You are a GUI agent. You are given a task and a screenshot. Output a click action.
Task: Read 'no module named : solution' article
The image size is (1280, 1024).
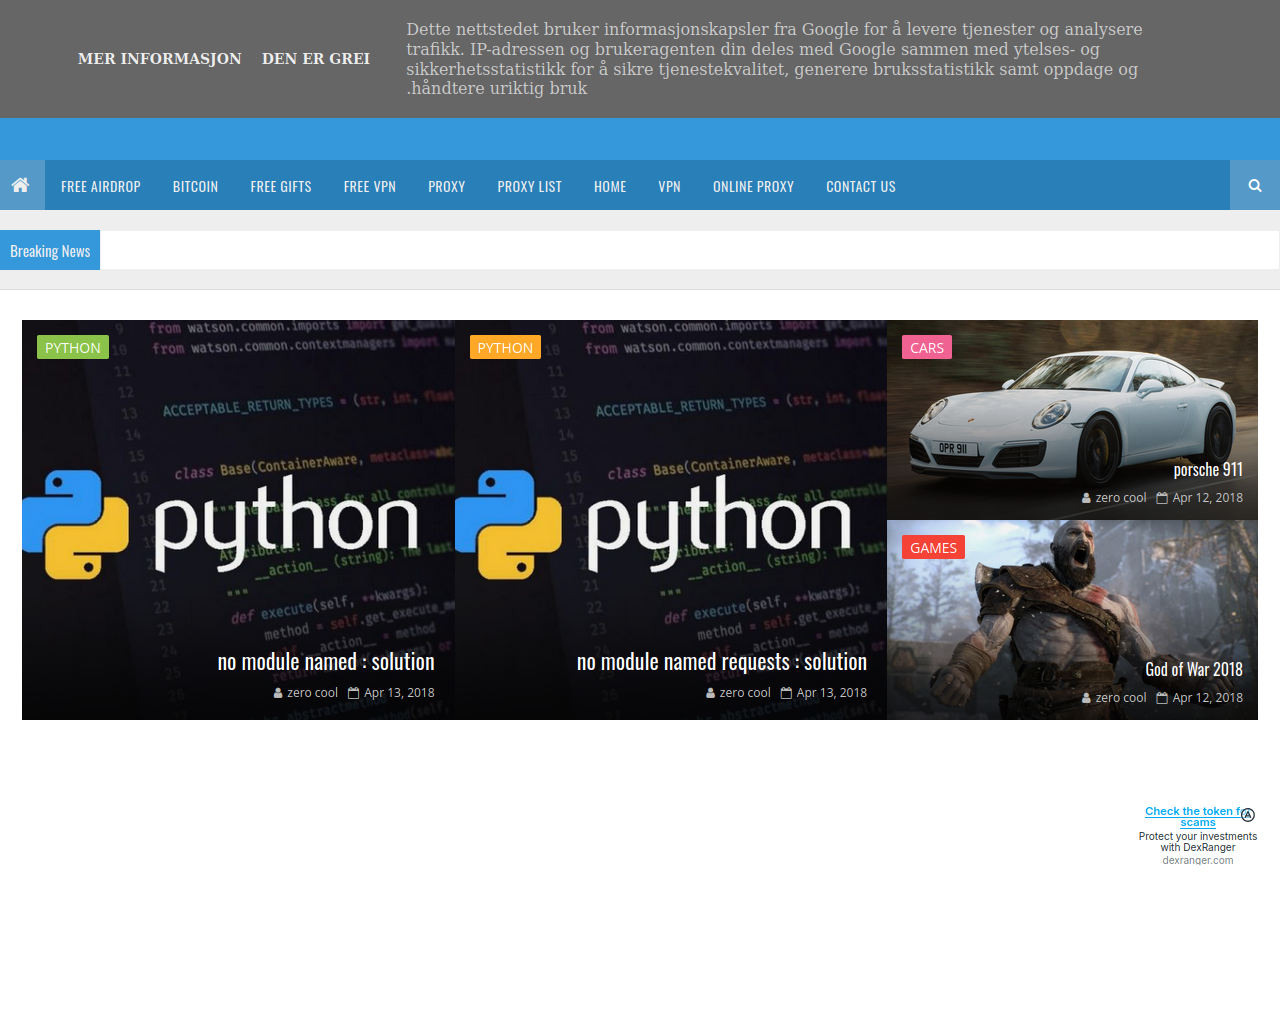(x=326, y=662)
